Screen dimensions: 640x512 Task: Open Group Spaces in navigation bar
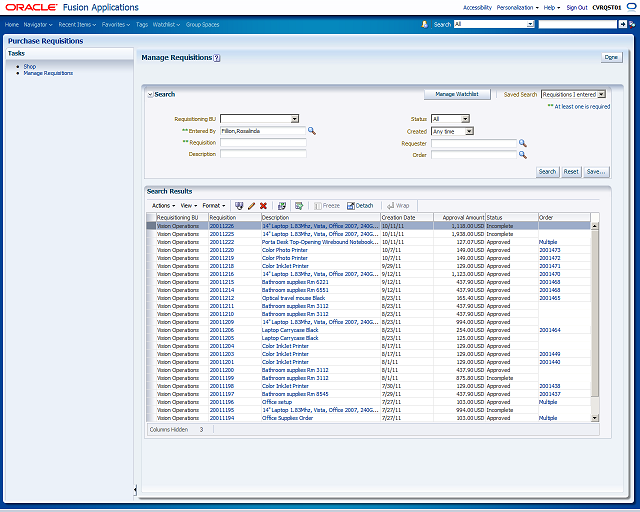tap(202, 24)
